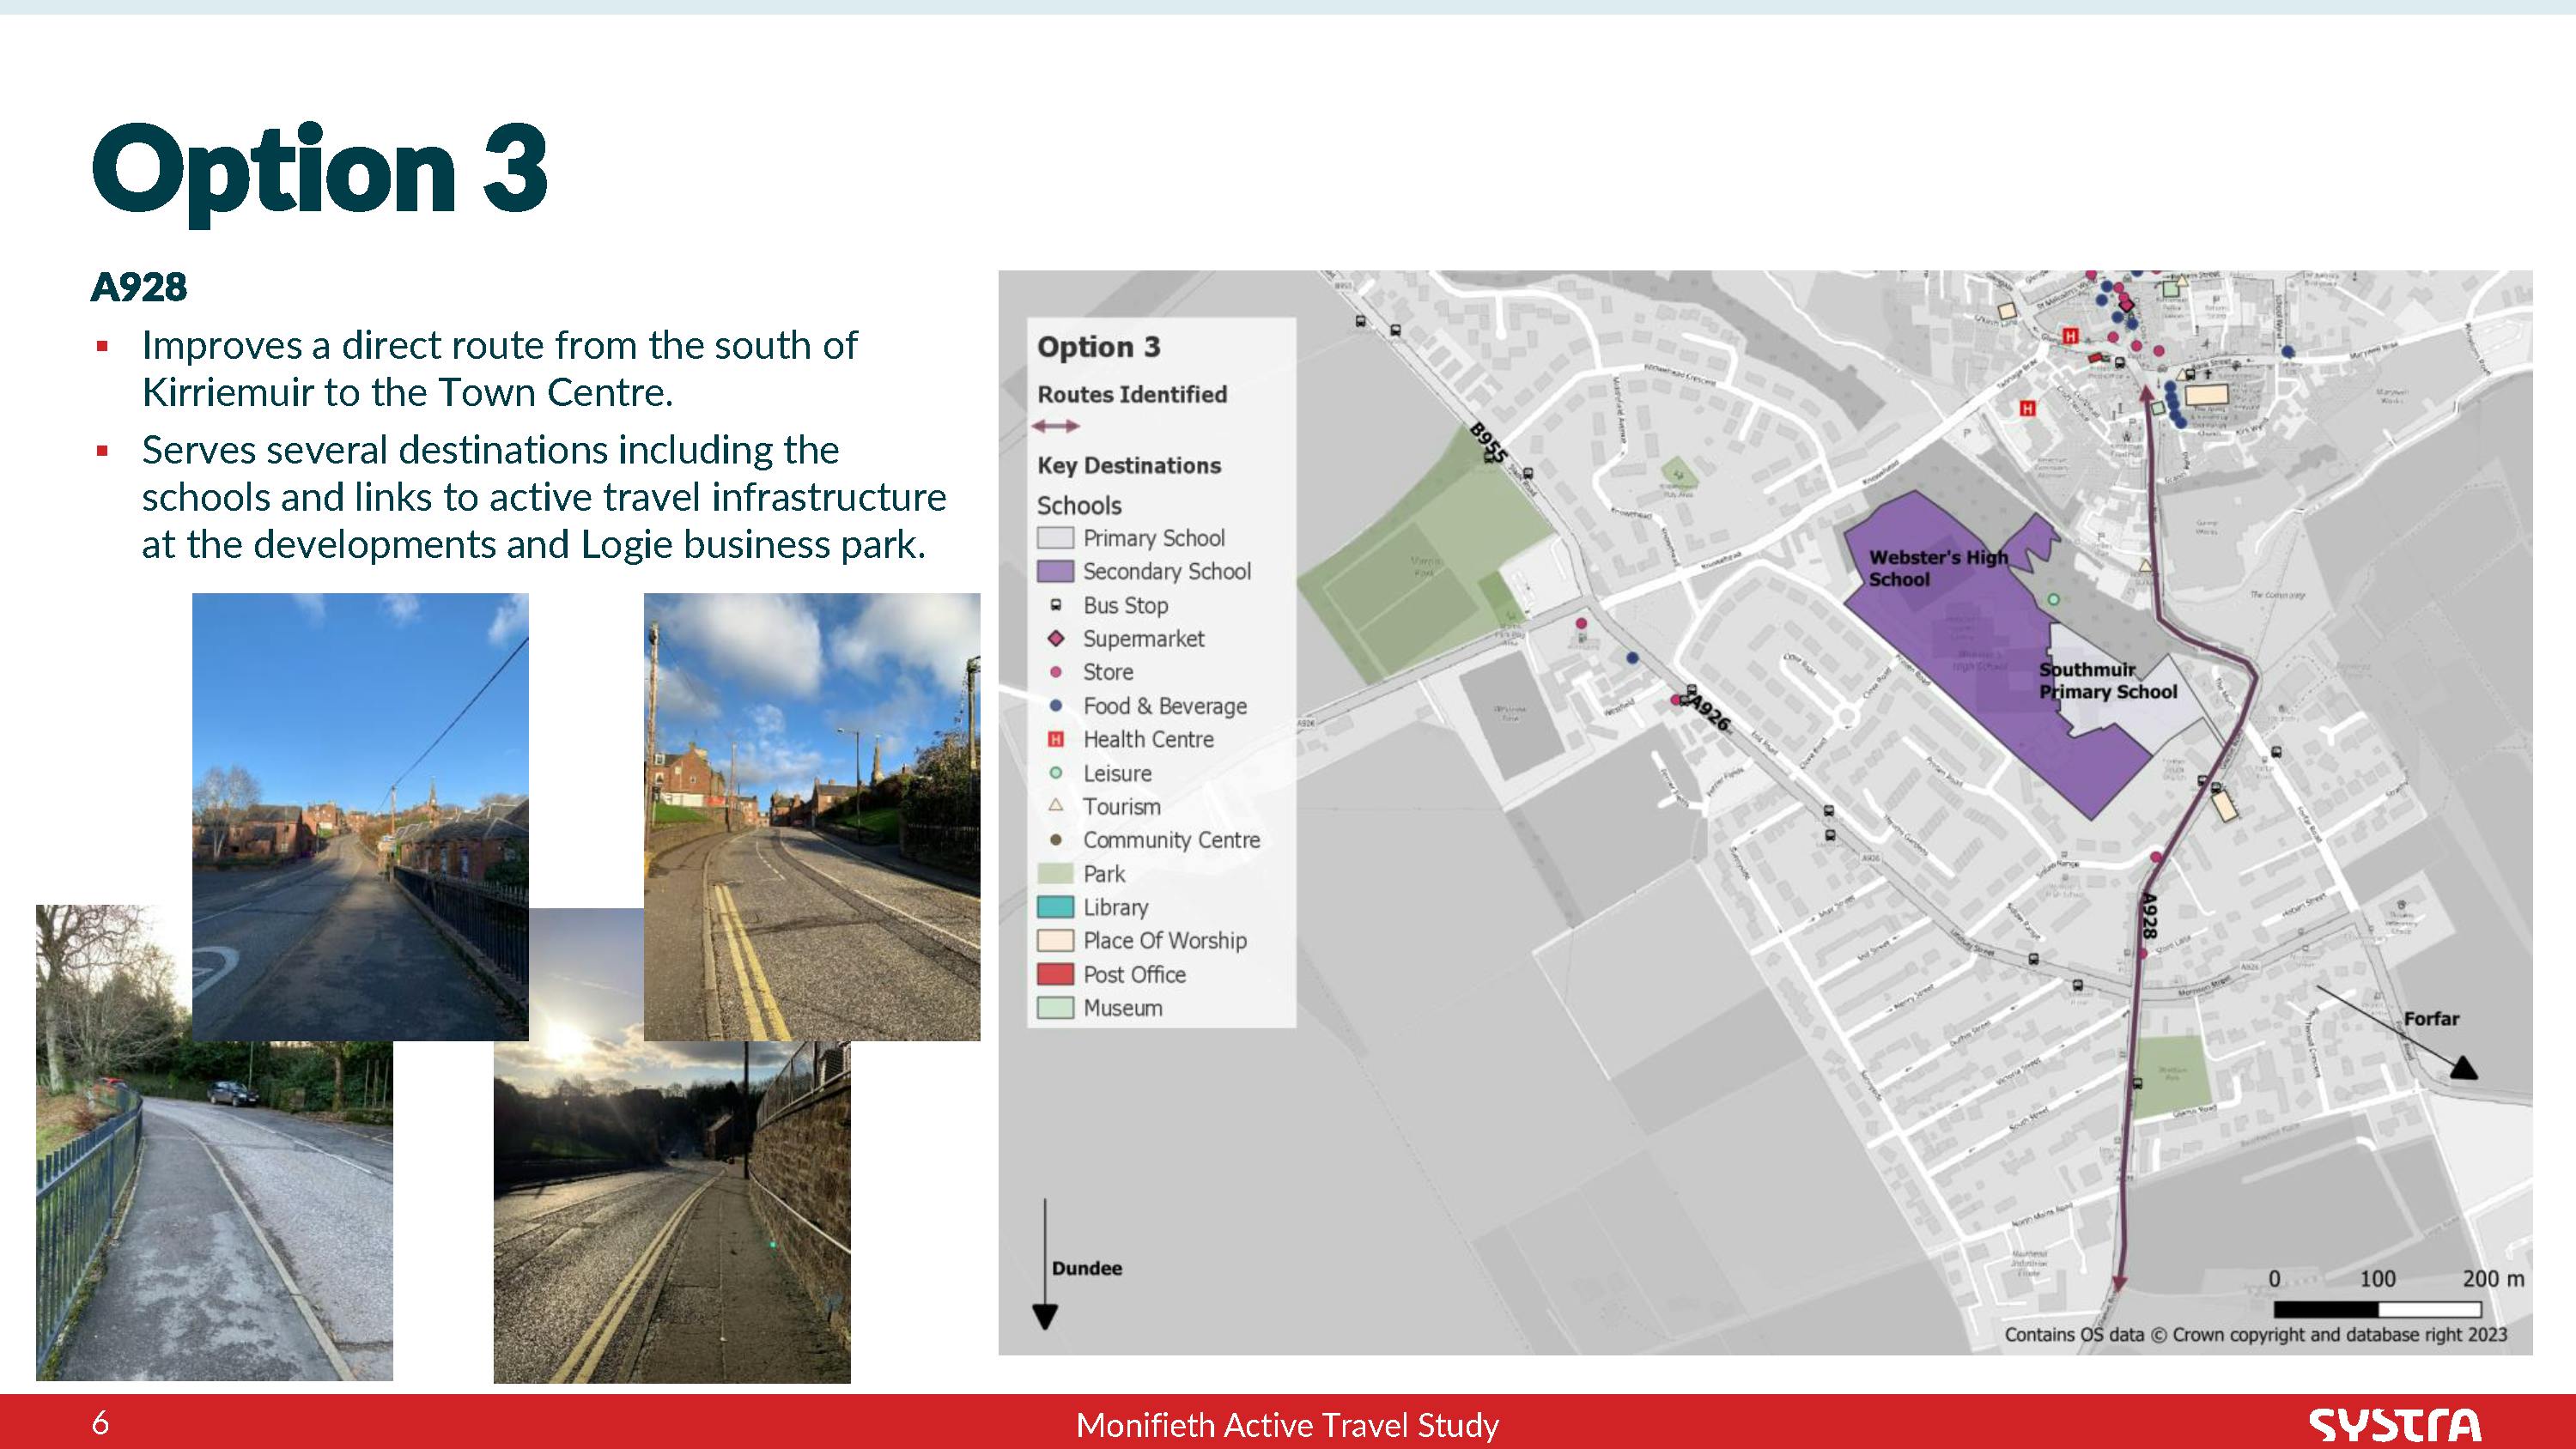Click the A928 road label on map
This screenshot has width=2576, height=1449.
(2149, 915)
